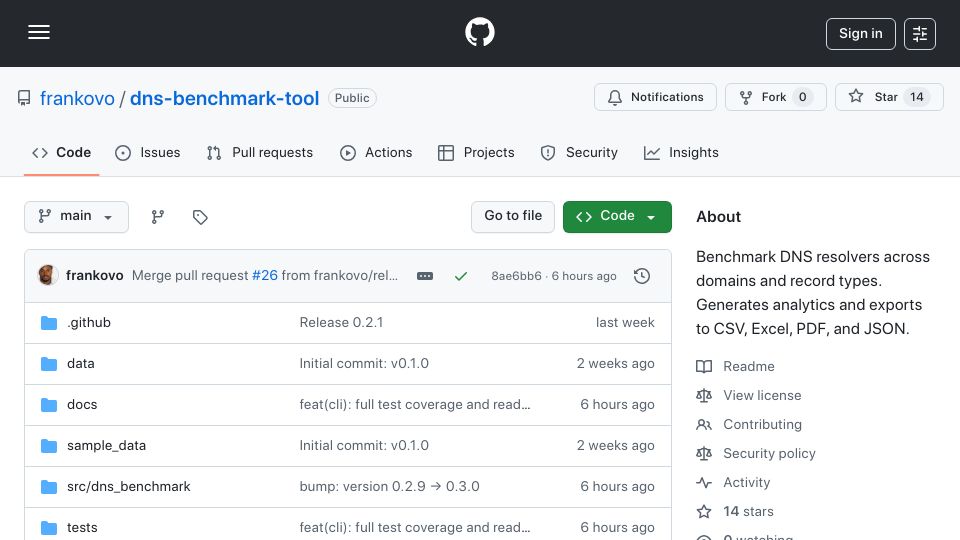Click the fork count badge 0
The image size is (960, 540).
[802, 97]
